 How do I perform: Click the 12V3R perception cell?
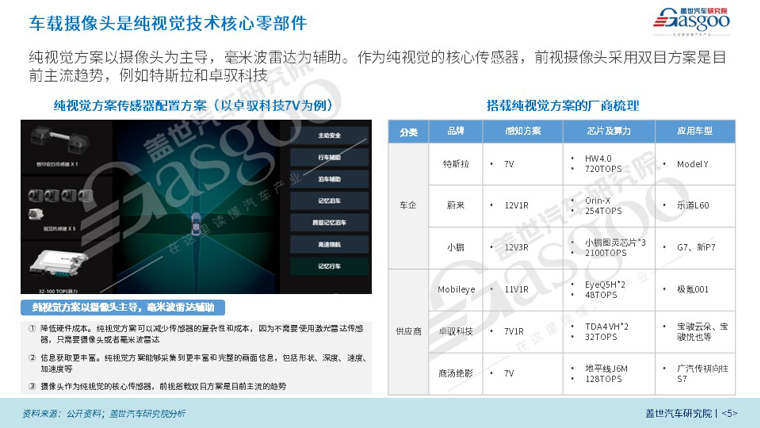click(x=522, y=247)
